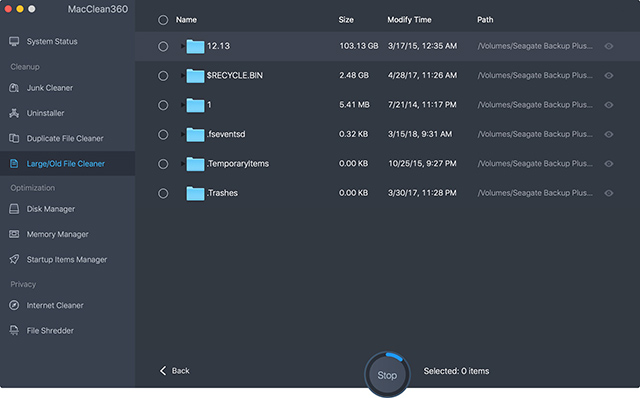
Task: Click the .fseventsd folder icon
Action: [x=195, y=134]
